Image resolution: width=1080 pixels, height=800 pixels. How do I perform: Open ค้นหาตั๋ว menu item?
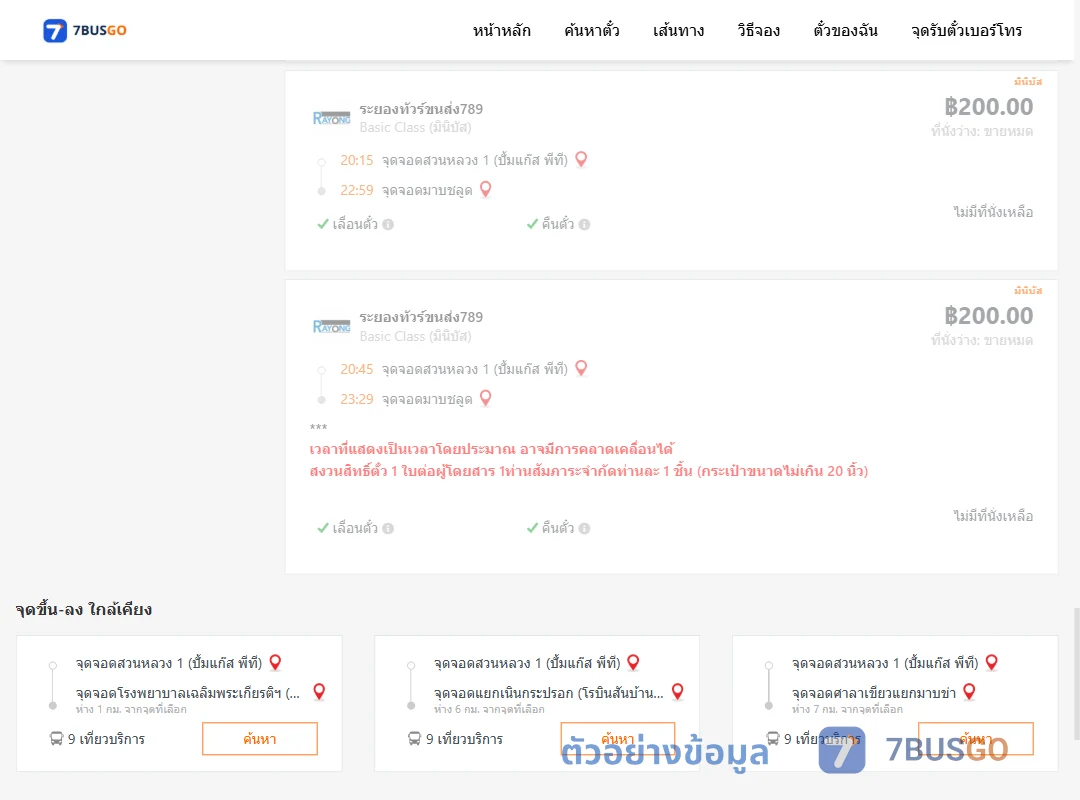pos(592,30)
